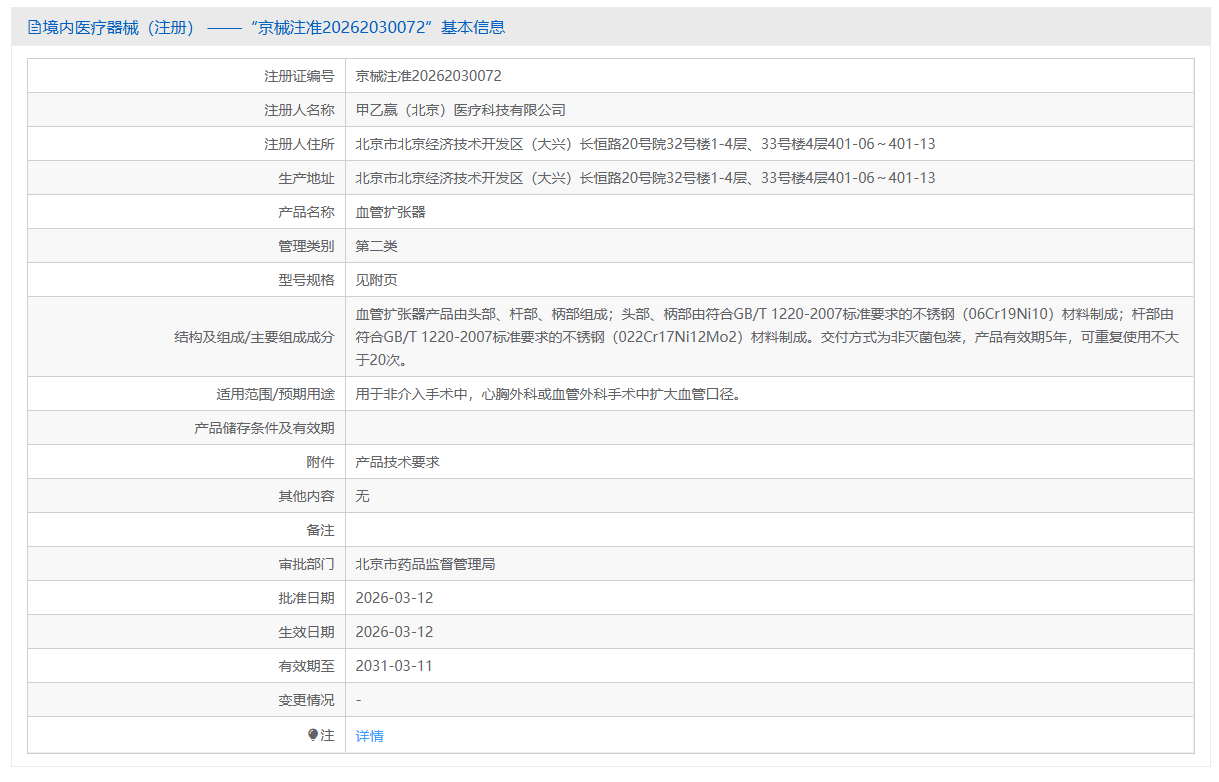
Task: Select the expiry date 2031-03-11
Action: coord(394,666)
